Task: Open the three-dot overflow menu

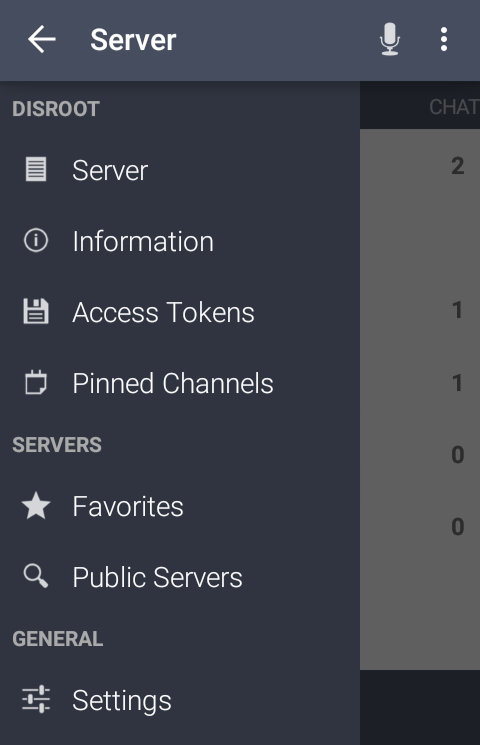Action: tap(443, 39)
